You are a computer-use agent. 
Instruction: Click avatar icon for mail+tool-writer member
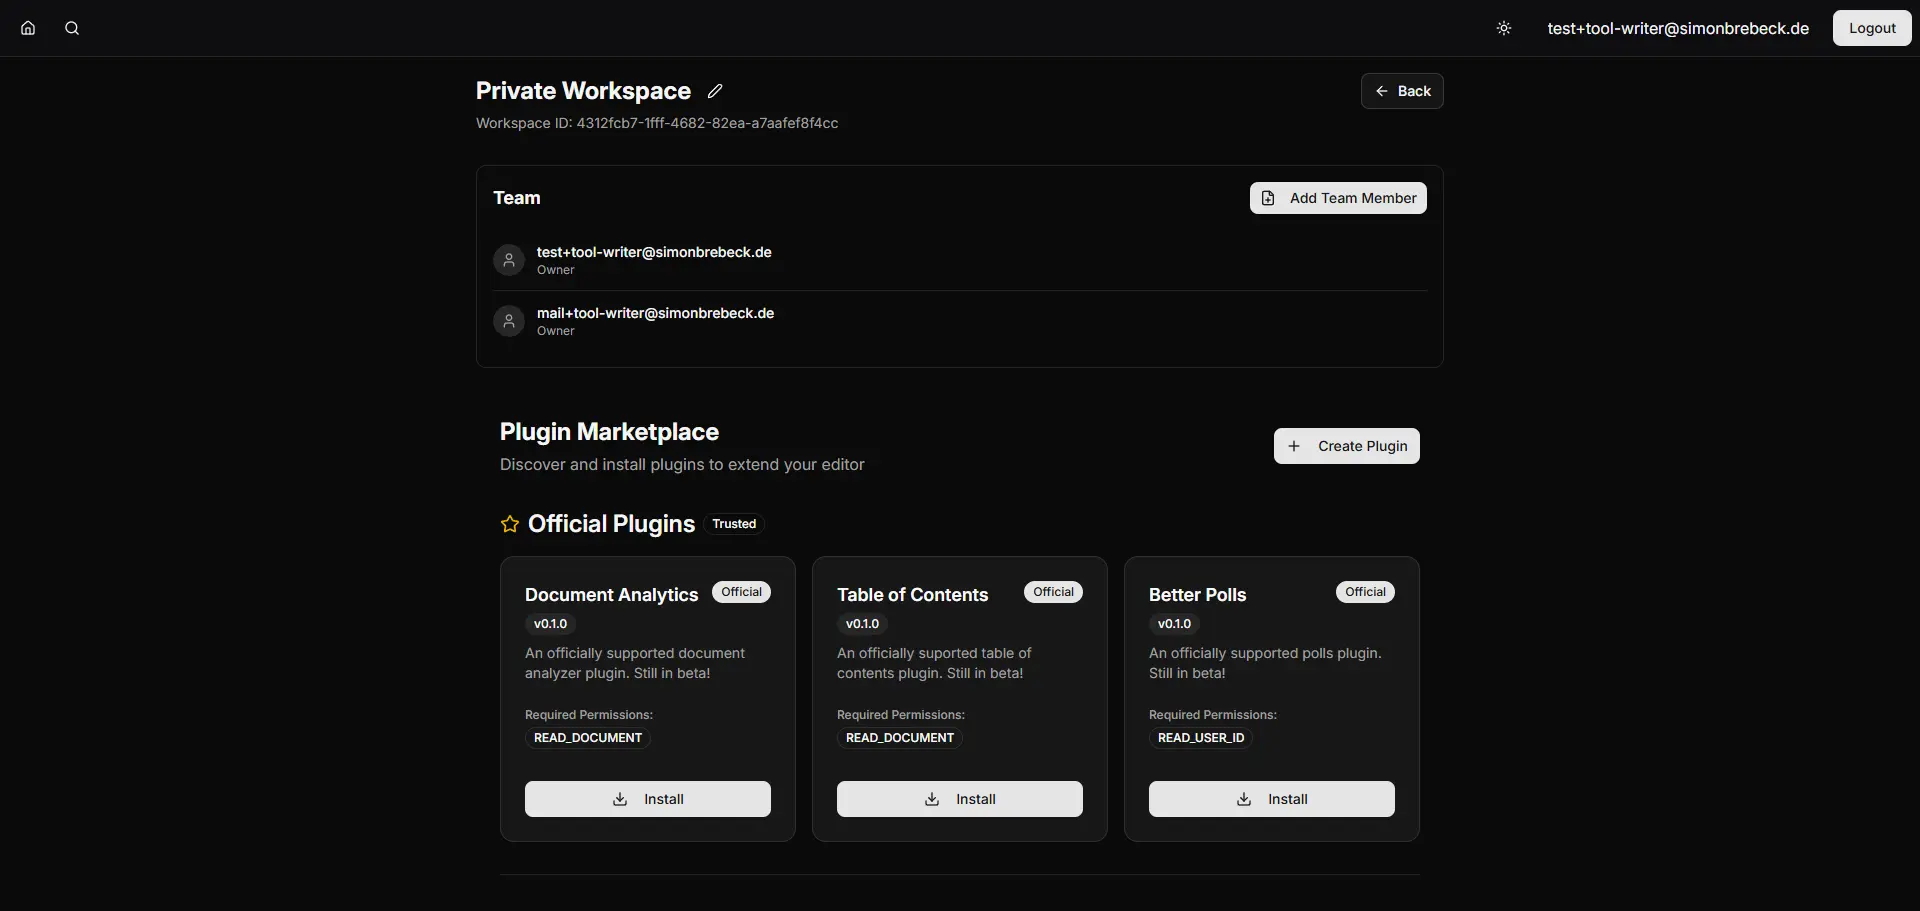click(x=509, y=321)
